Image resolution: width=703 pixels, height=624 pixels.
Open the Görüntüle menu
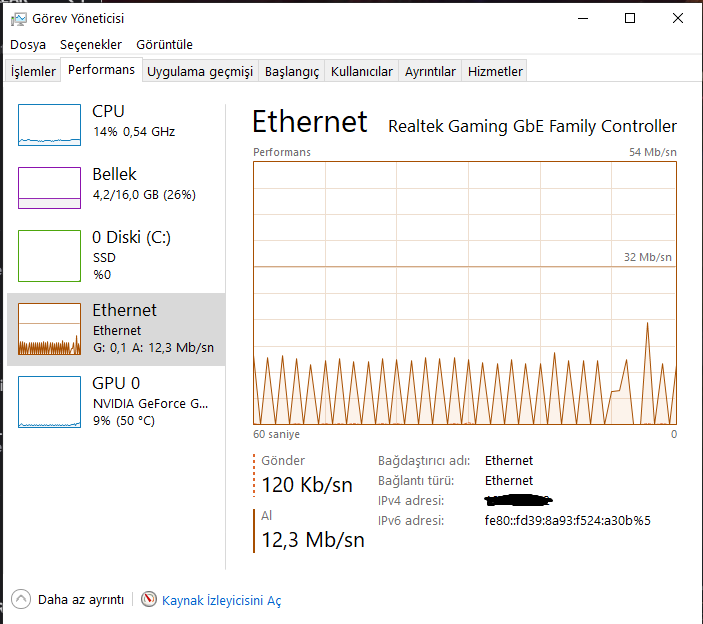coord(164,45)
